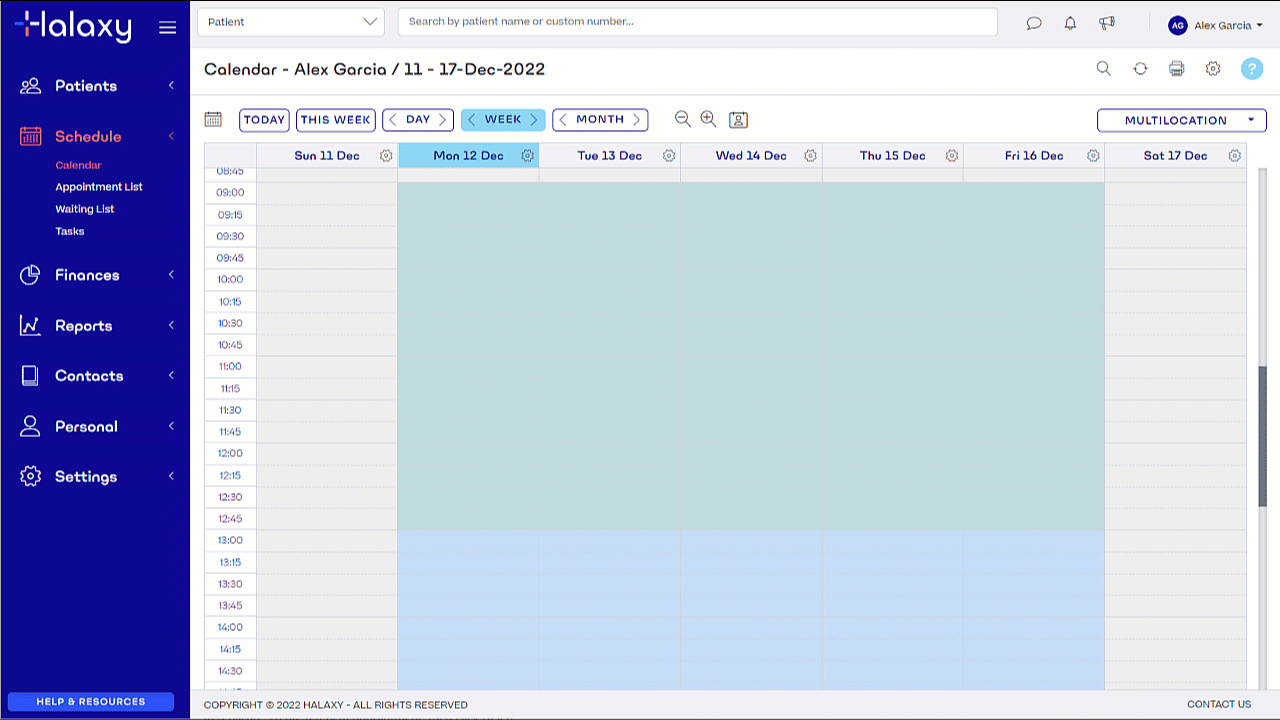Viewport: 1280px width, 720px height.
Task: Open the Waiting List section
Action: click(84, 209)
